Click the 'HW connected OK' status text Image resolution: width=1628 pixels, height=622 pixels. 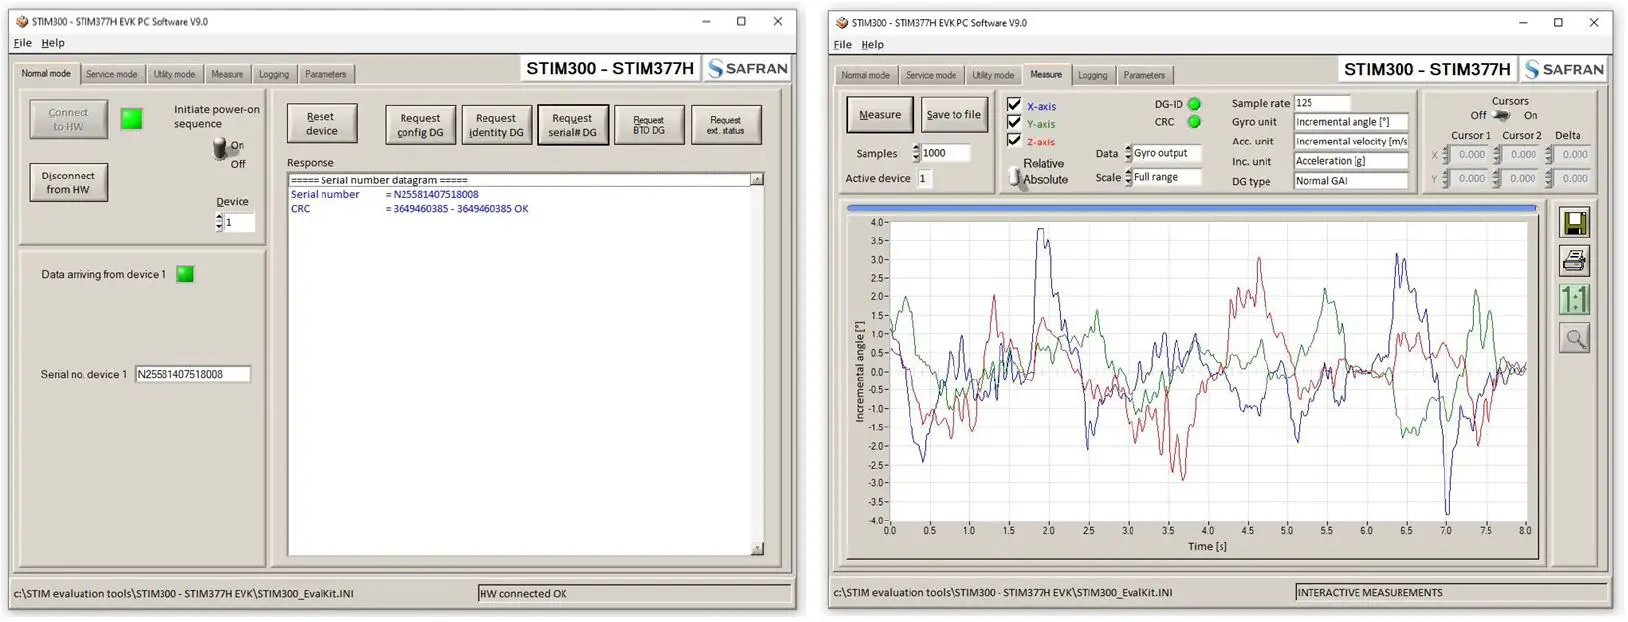coord(523,594)
